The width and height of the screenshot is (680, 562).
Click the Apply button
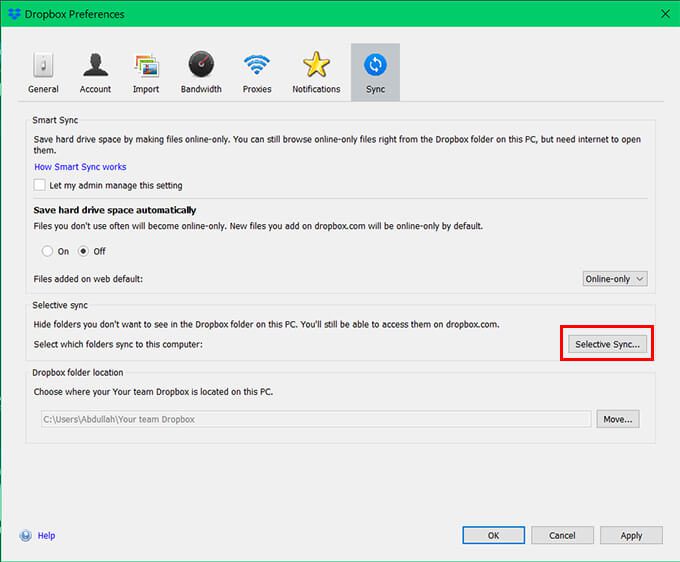point(631,536)
